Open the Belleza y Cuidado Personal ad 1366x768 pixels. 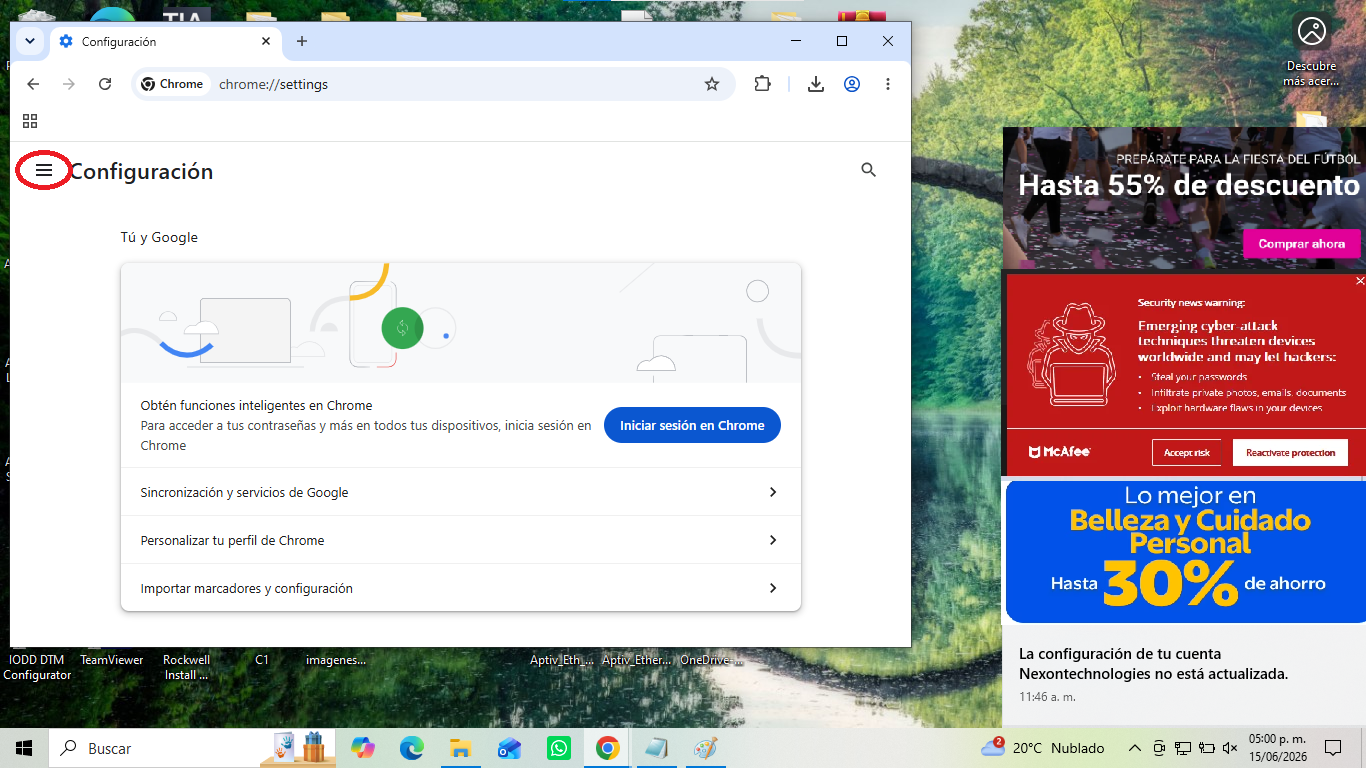point(1186,551)
